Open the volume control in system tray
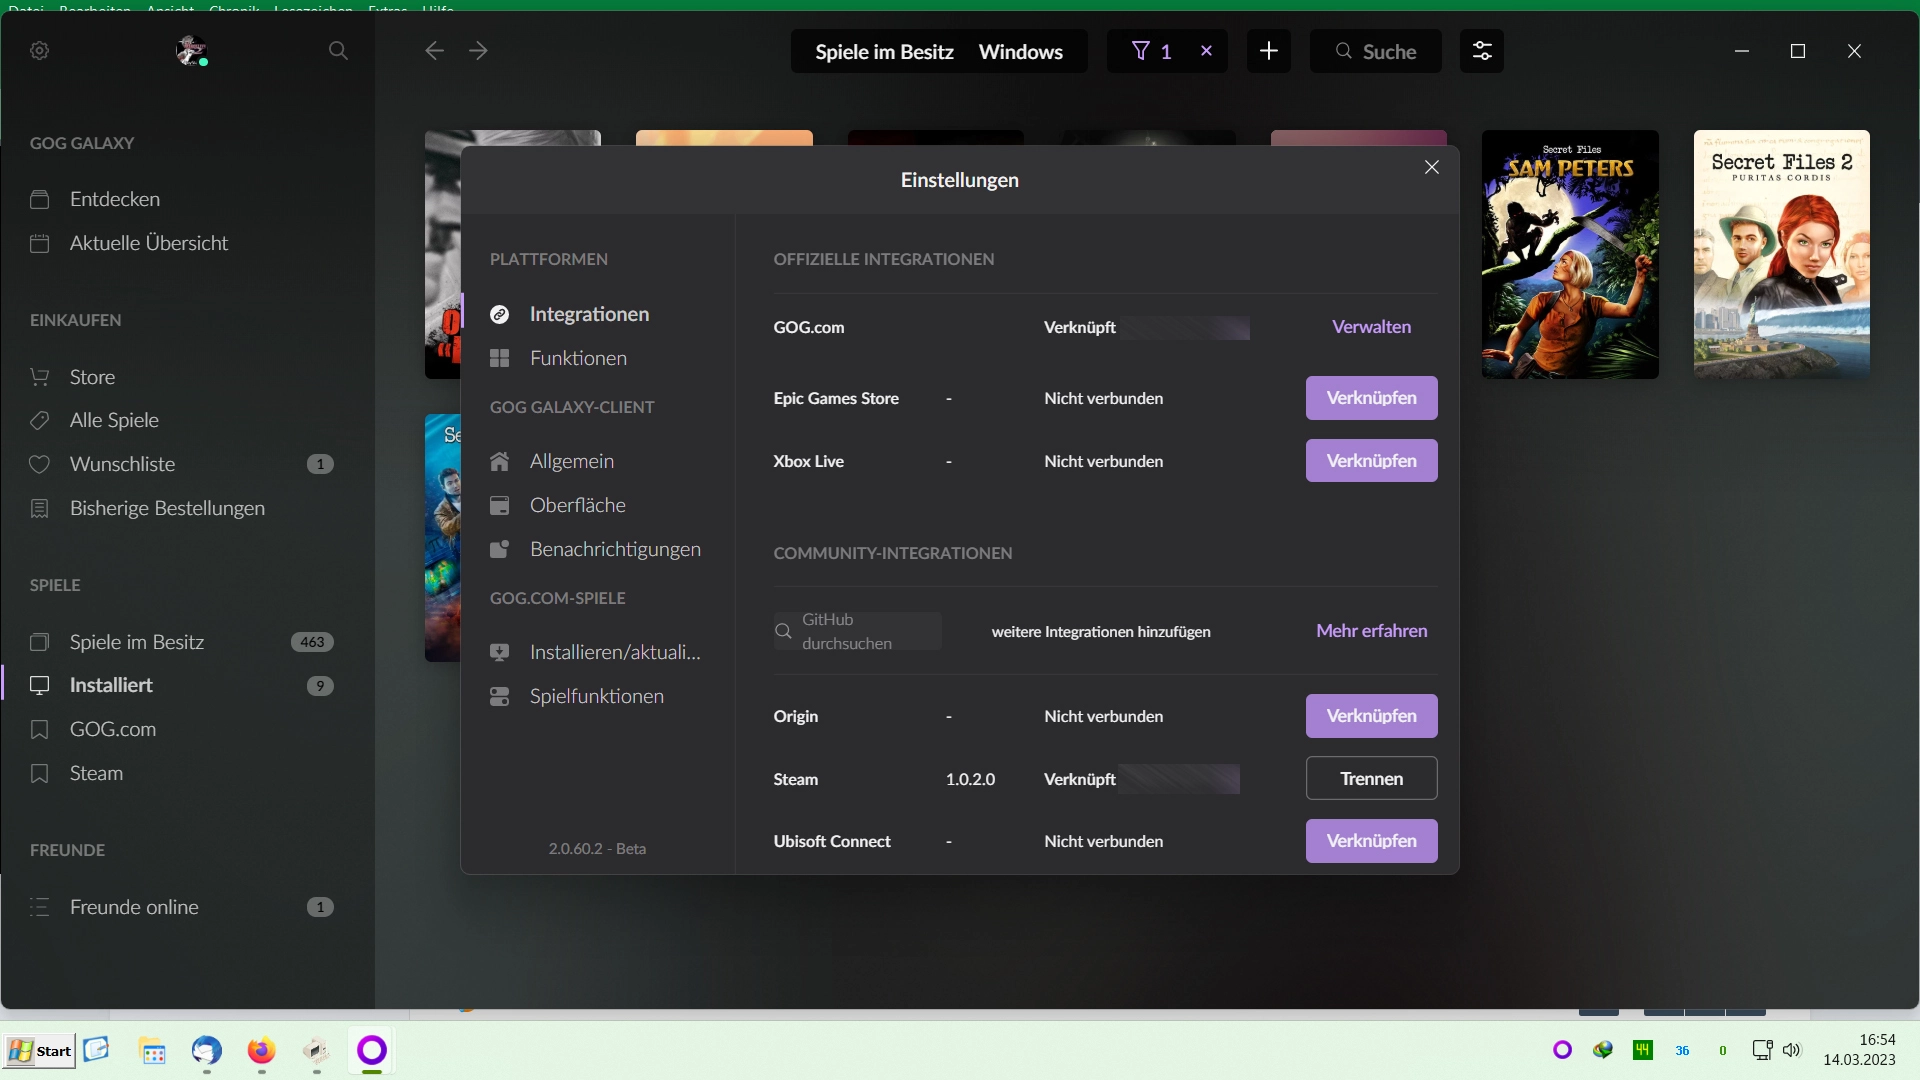The height and width of the screenshot is (1080, 1920). click(1791, 1050)
